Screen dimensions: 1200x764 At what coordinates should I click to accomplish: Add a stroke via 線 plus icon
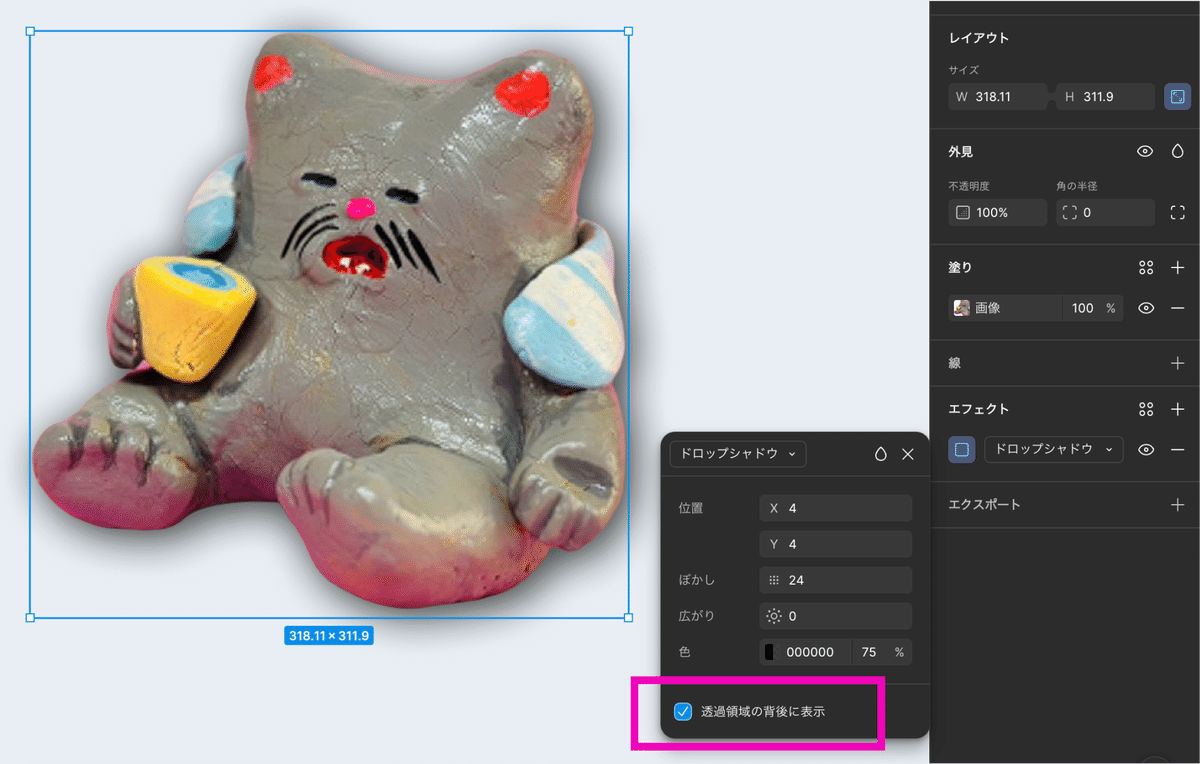tap(1177, 363)
